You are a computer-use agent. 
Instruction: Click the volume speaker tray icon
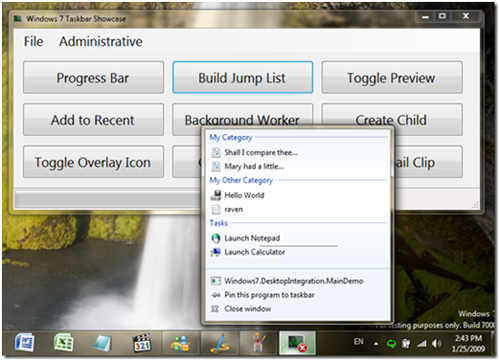tap(436, 343)
